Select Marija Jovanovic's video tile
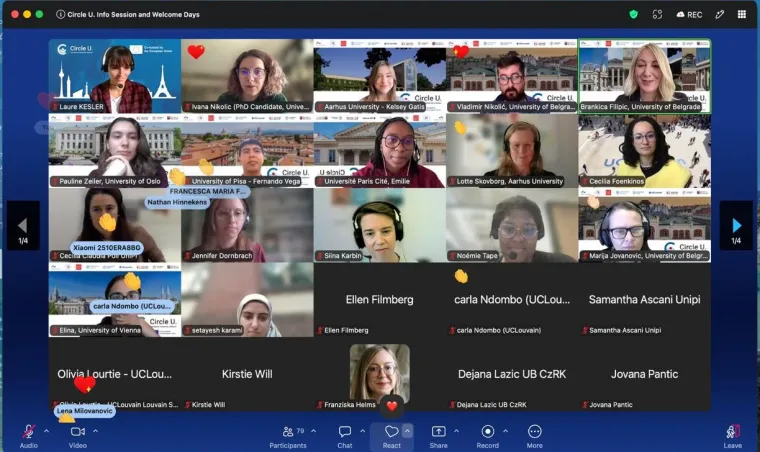Viewport: 760px width, 452px height. pos(644,225)
